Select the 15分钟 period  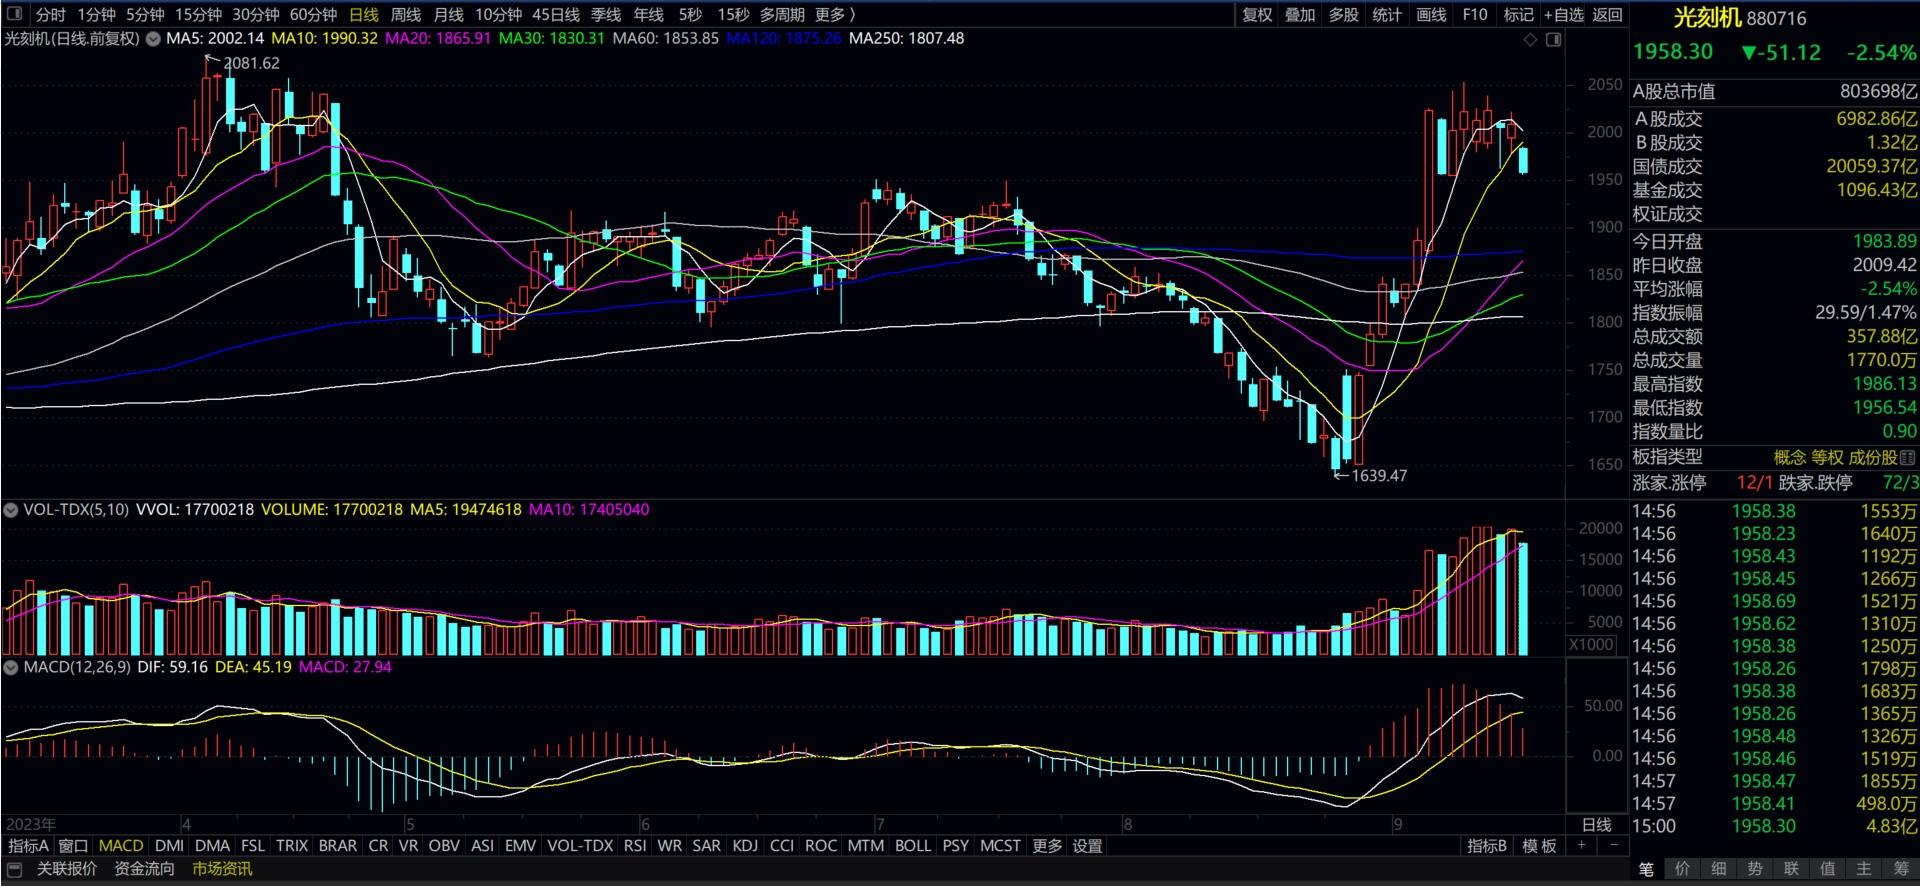point(199,15)
